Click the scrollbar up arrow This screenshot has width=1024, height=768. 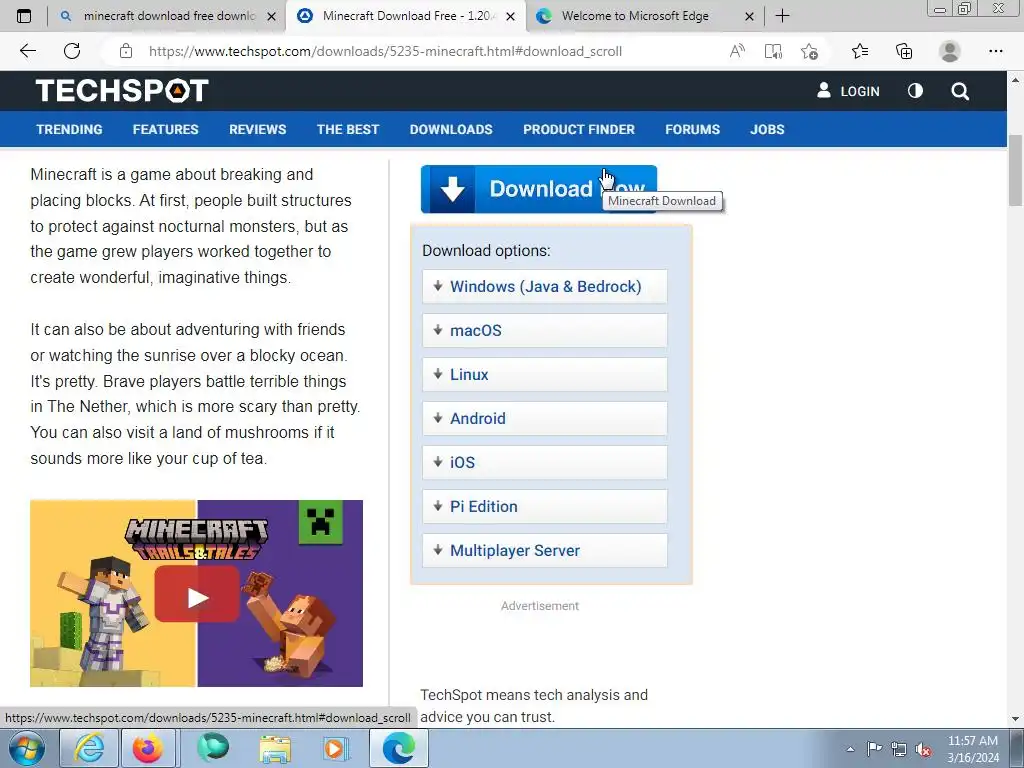pos(1015,80)
